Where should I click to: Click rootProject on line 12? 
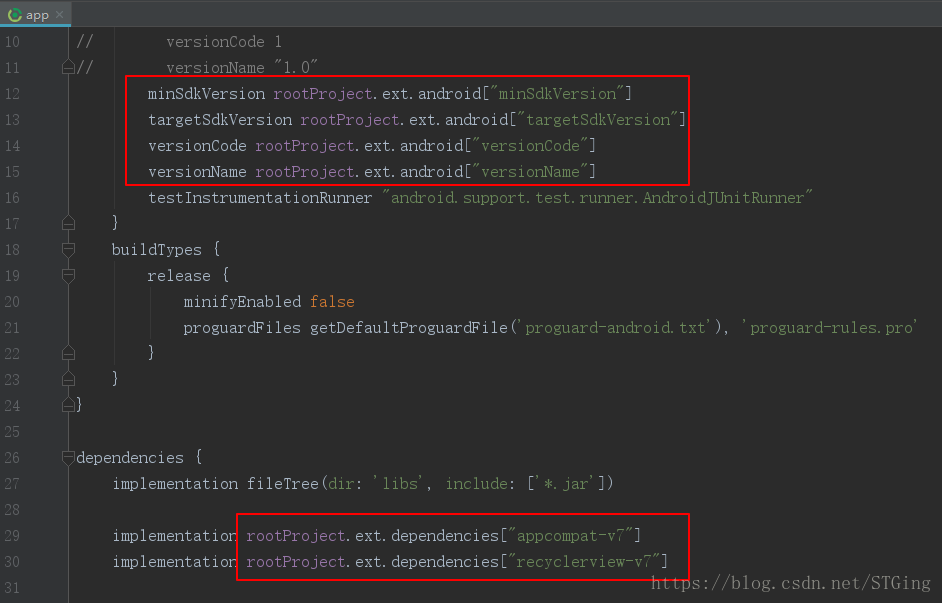coord(323,94)
